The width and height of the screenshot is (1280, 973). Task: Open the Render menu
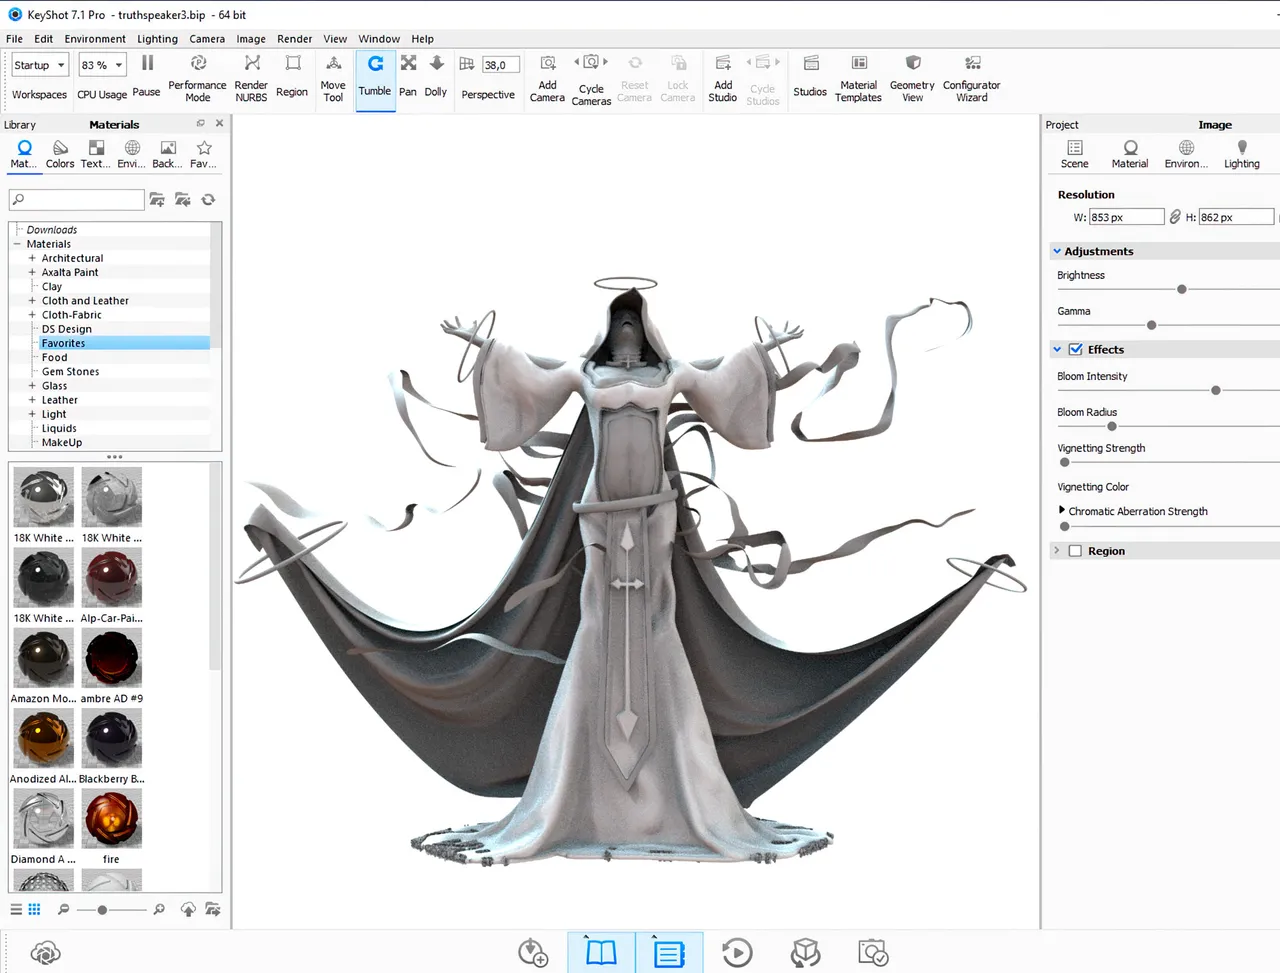coord(295,39)
